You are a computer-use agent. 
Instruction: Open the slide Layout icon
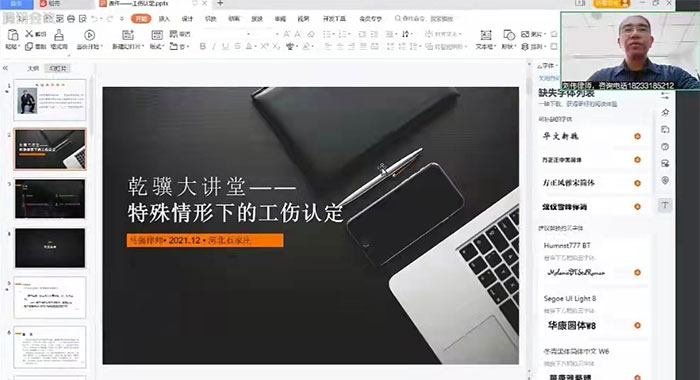point(157,35)
